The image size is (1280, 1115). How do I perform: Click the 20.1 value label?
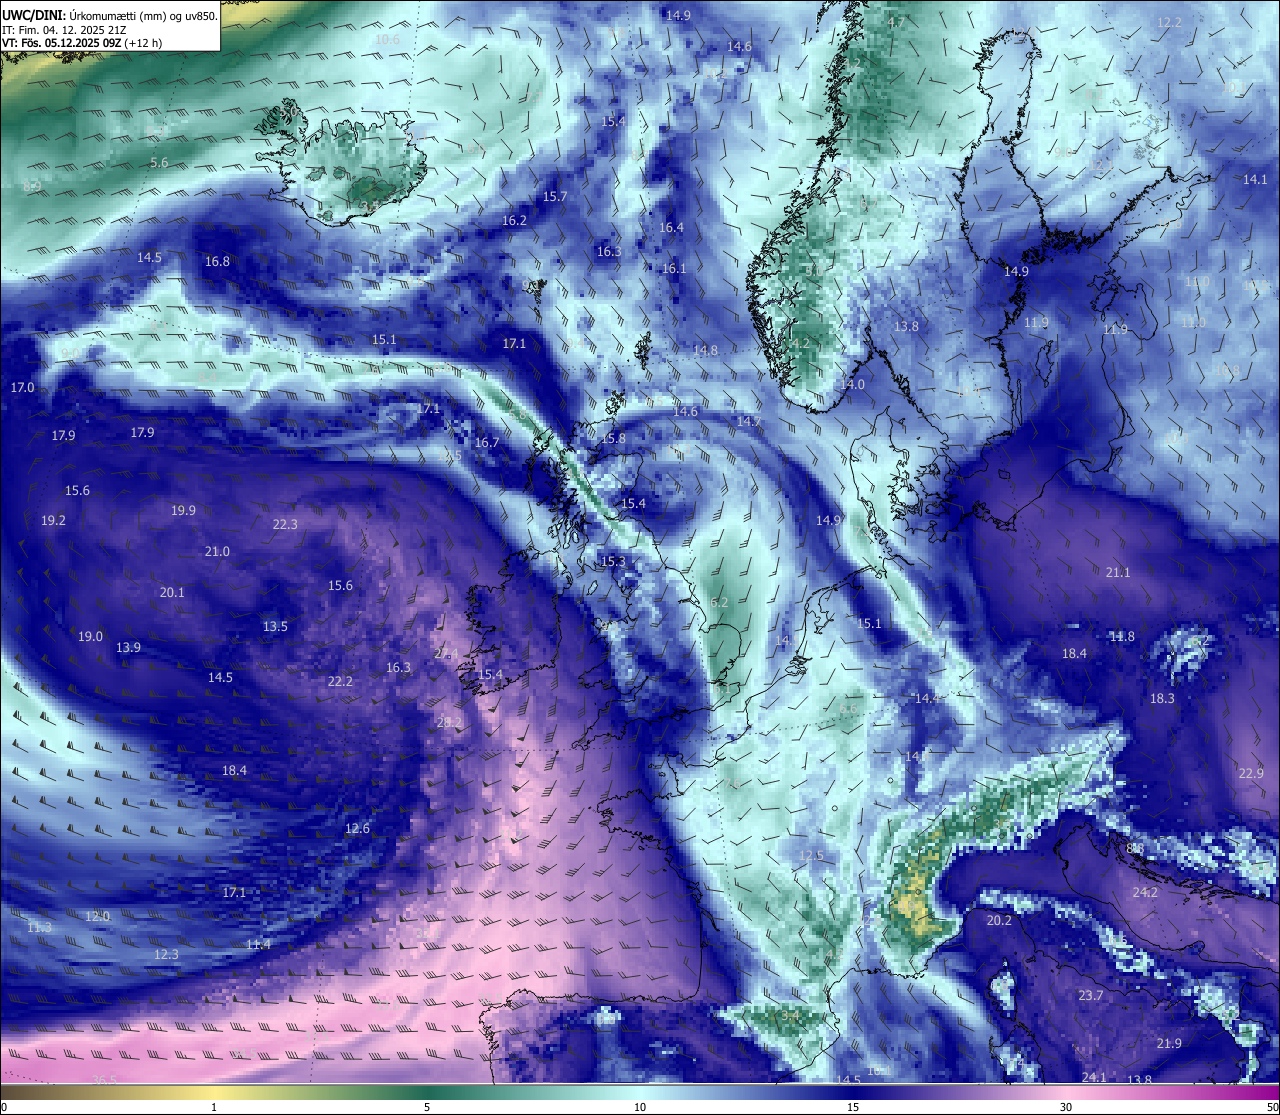[172, 592]
